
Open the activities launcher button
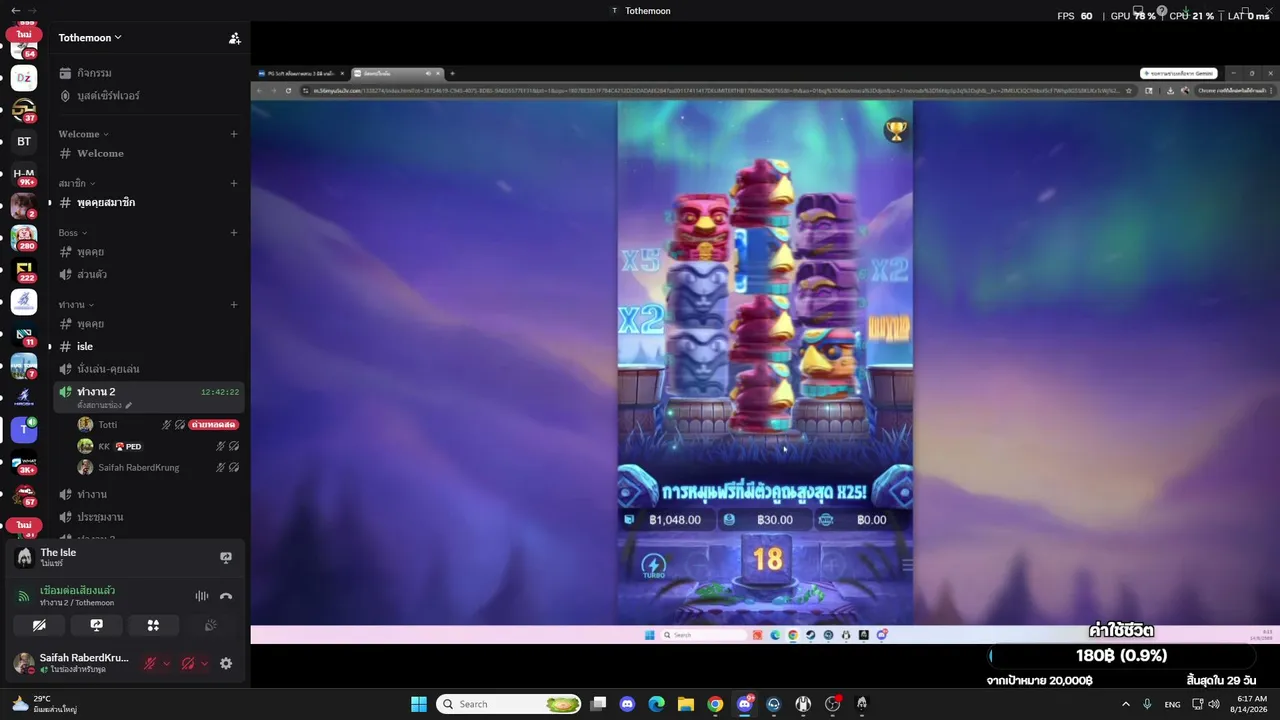[153, 625]
